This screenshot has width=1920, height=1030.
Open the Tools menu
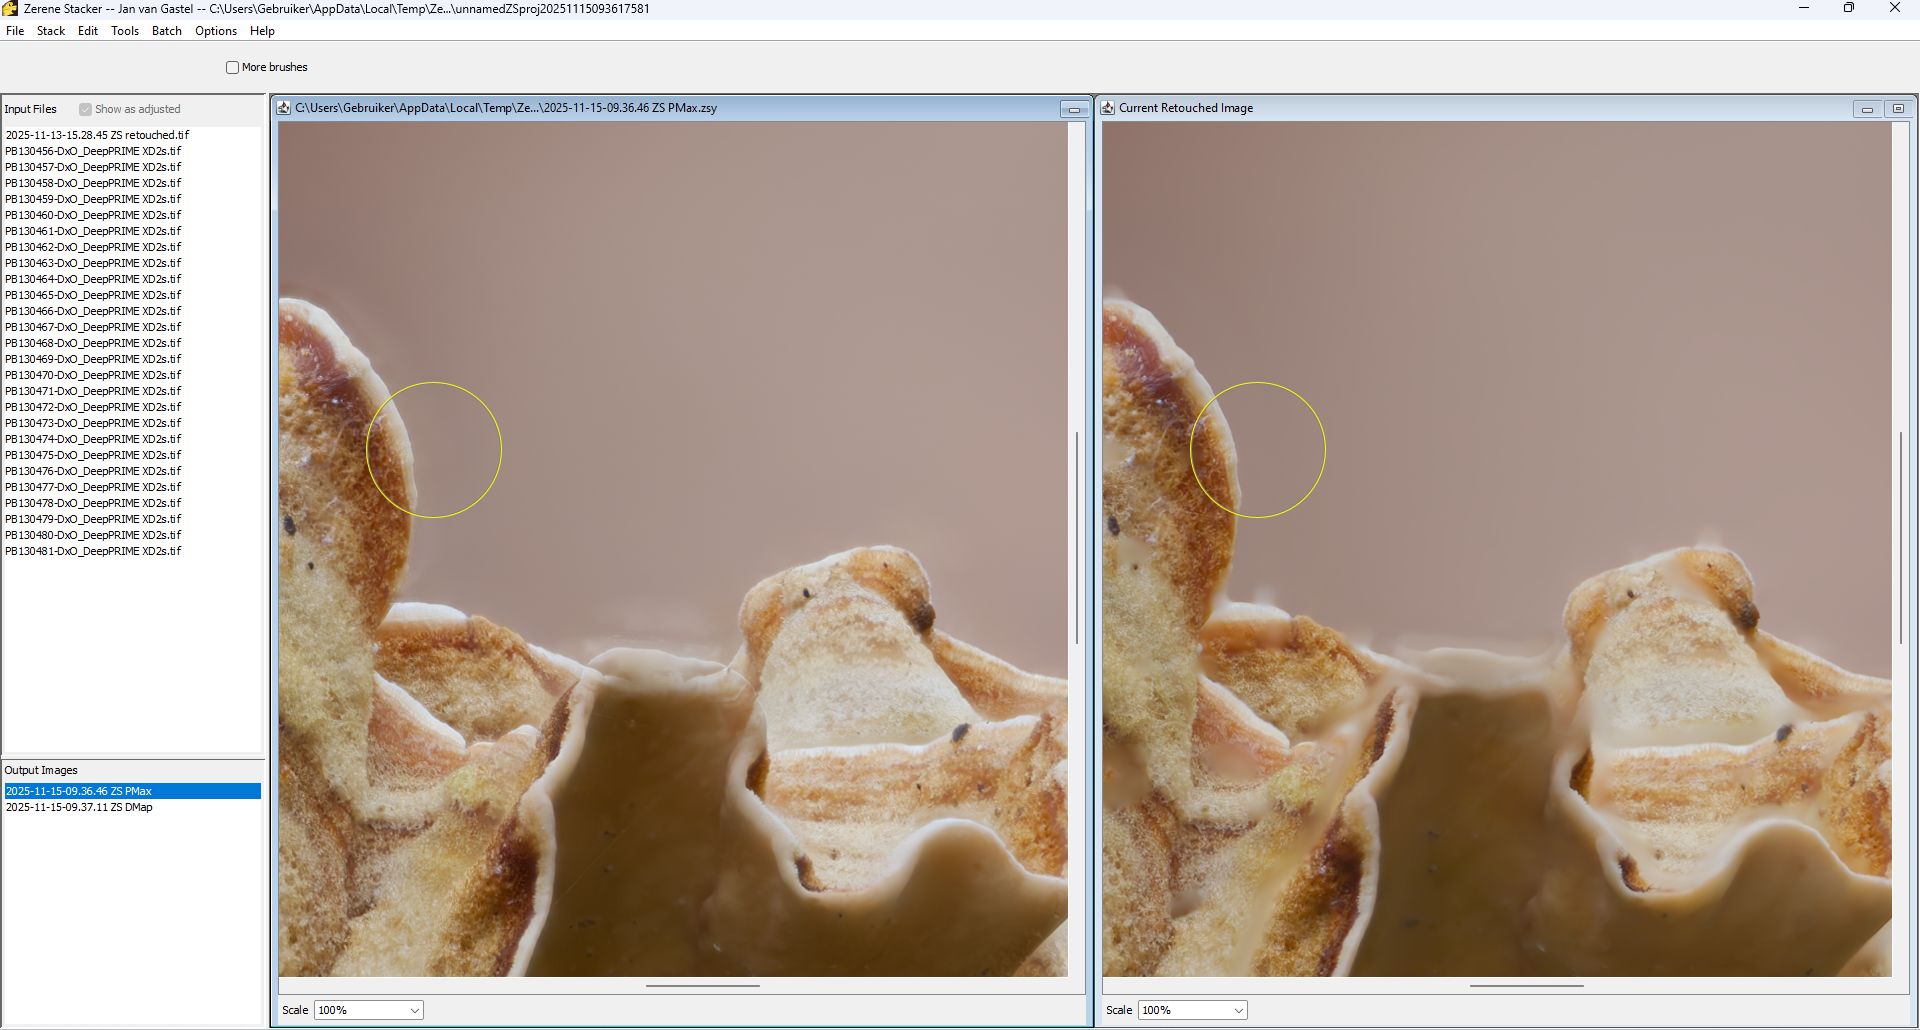pos(125,31)
